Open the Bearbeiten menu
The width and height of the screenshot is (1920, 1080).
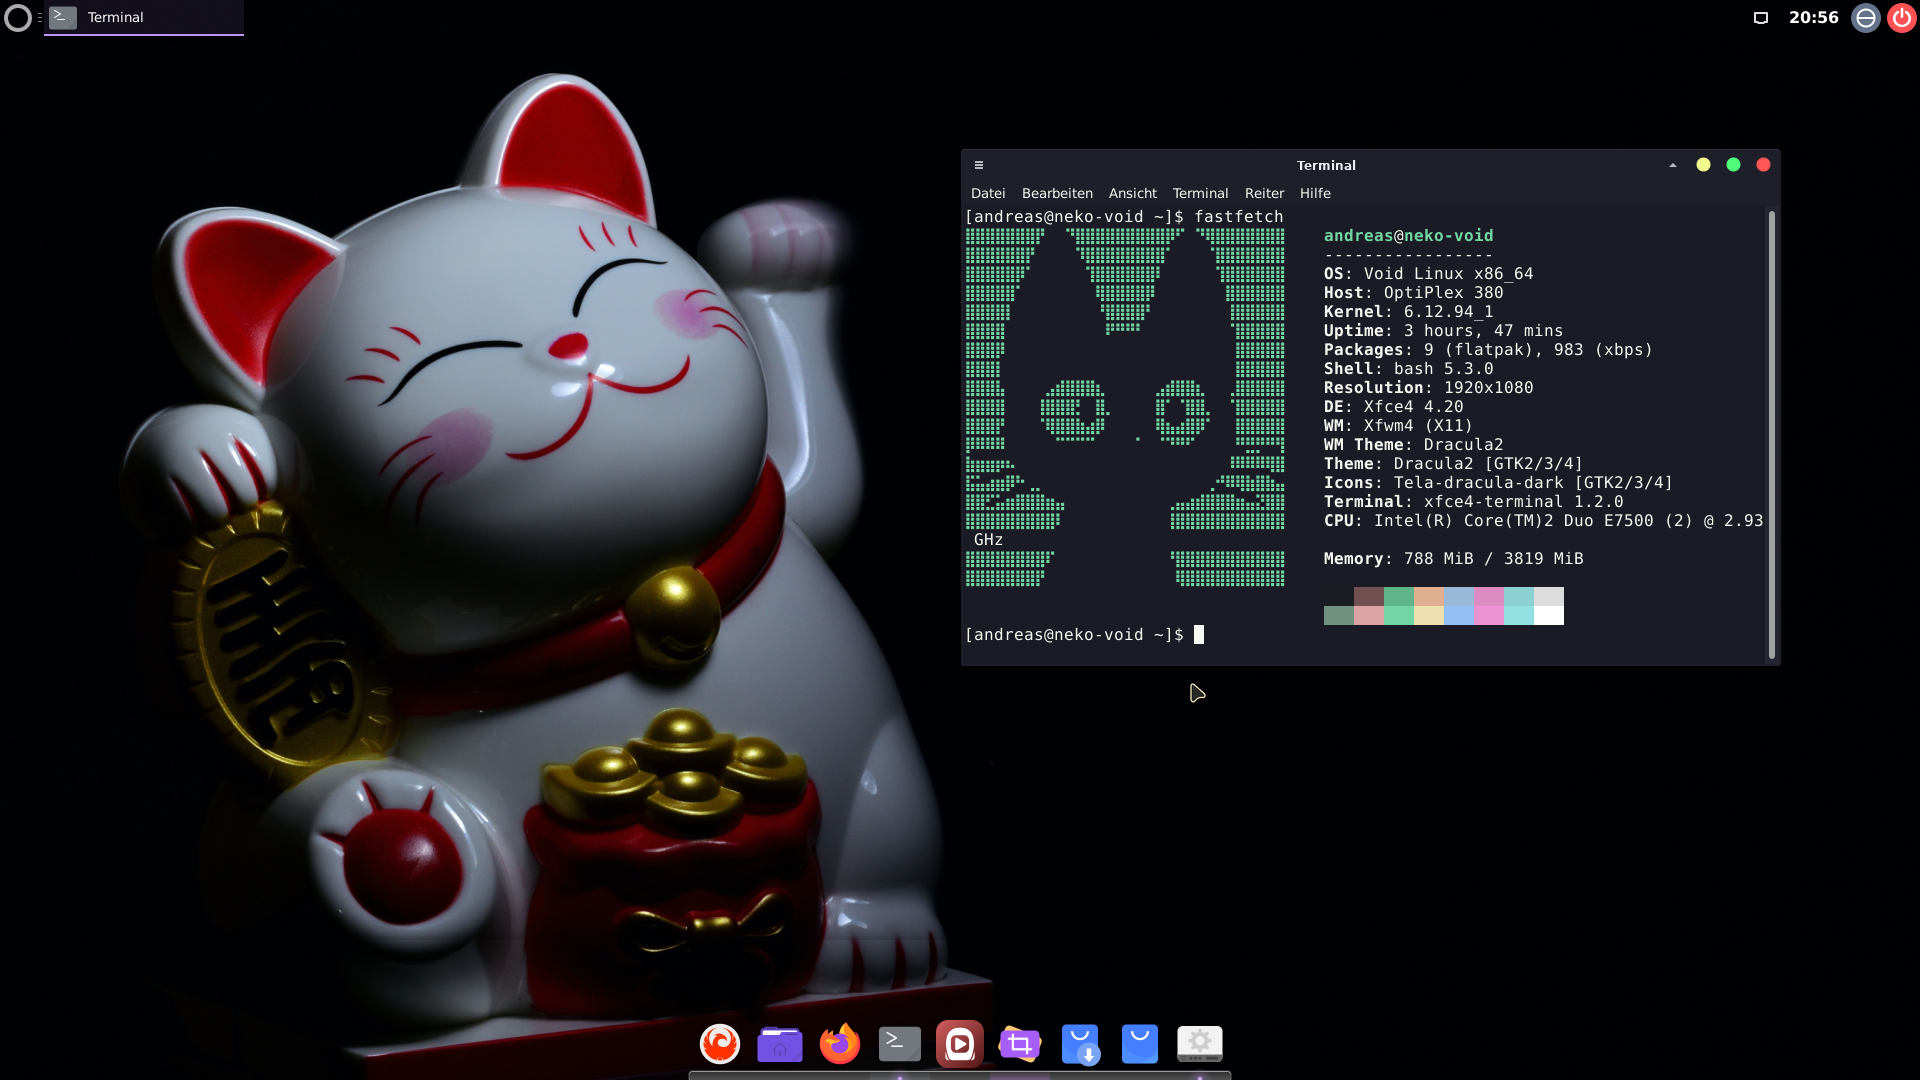click(1057, 193)
